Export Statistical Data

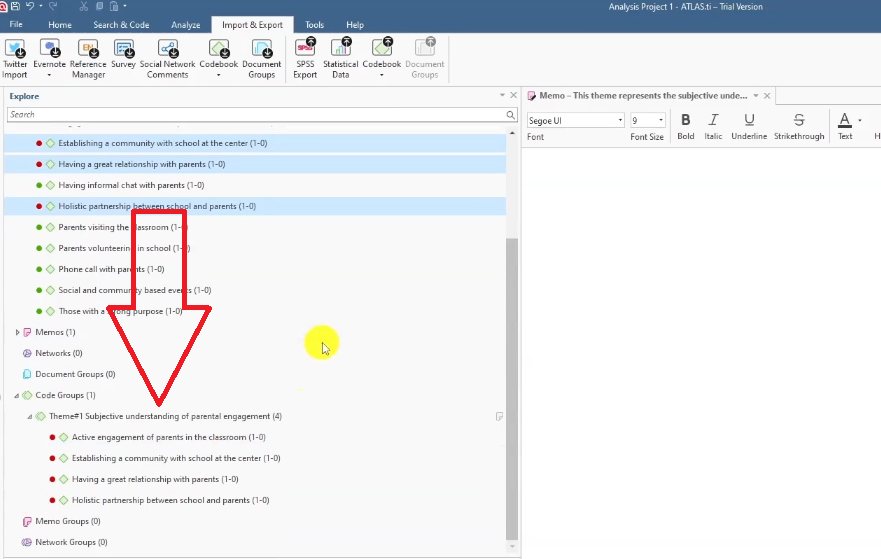click(x=341, y=50)
